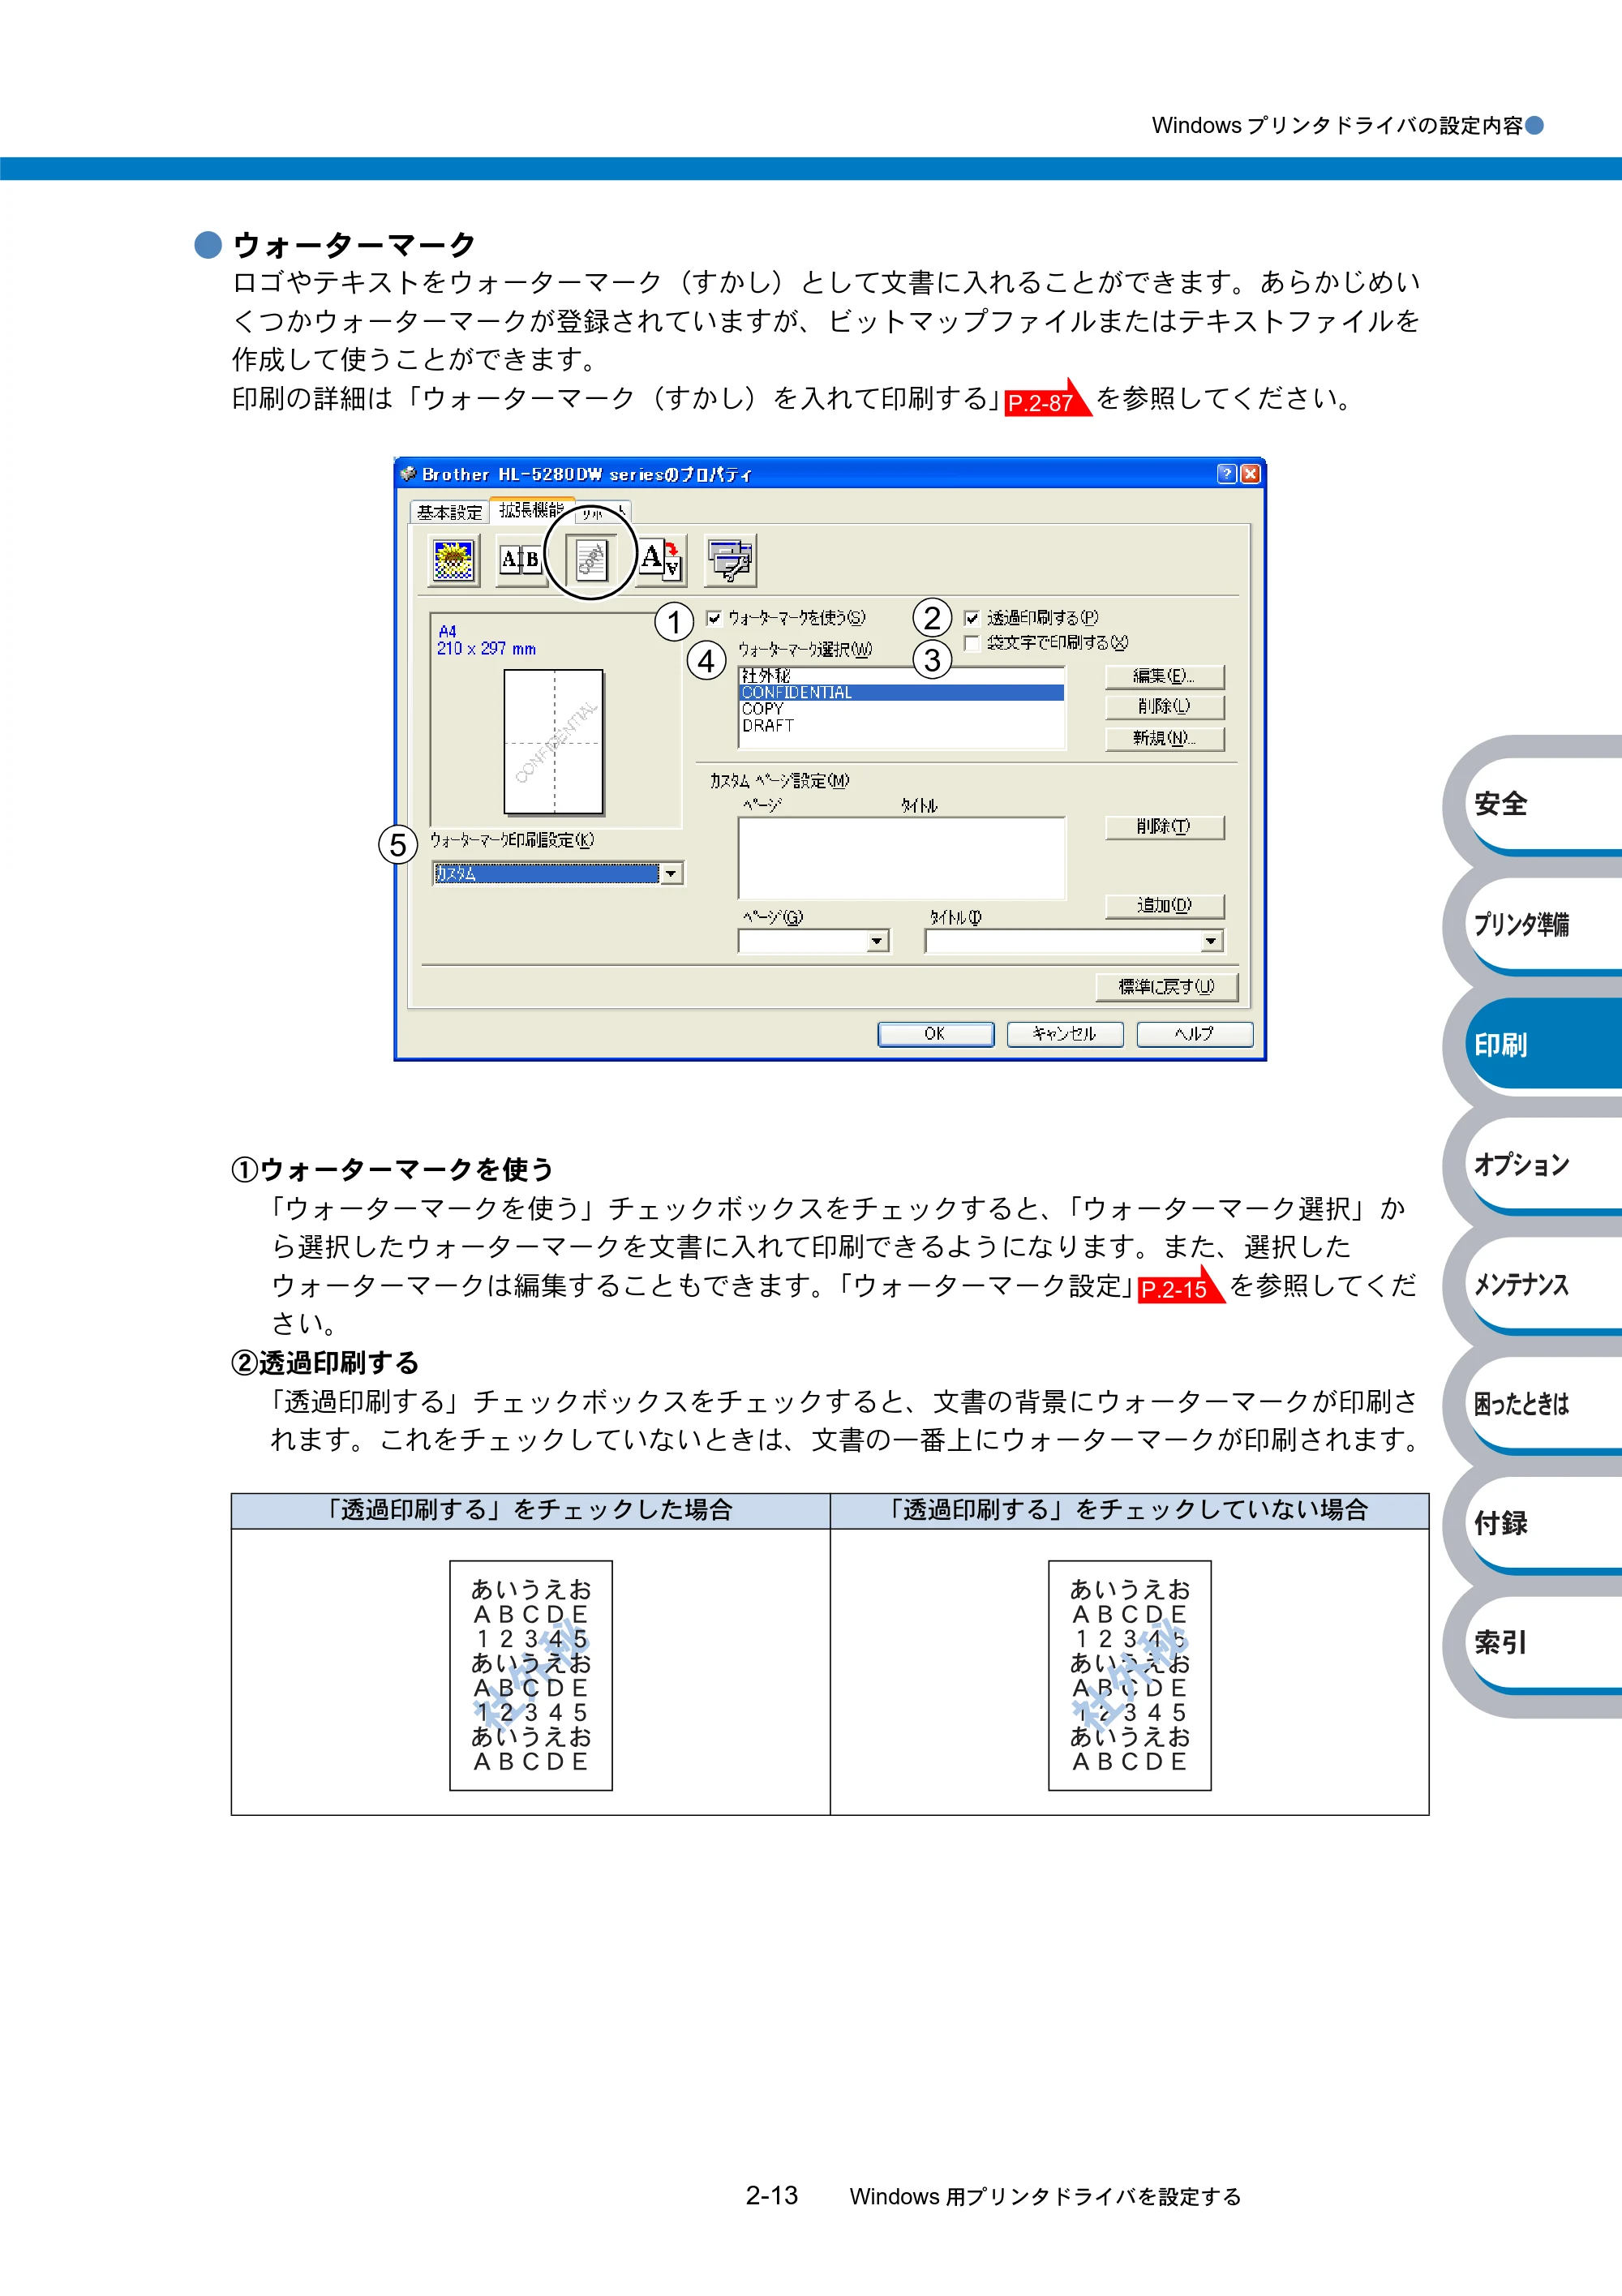Open the プリンタ準備 side tab
The height and width of the screenshot is (2296, 1622).
[x=1543, y=924]
